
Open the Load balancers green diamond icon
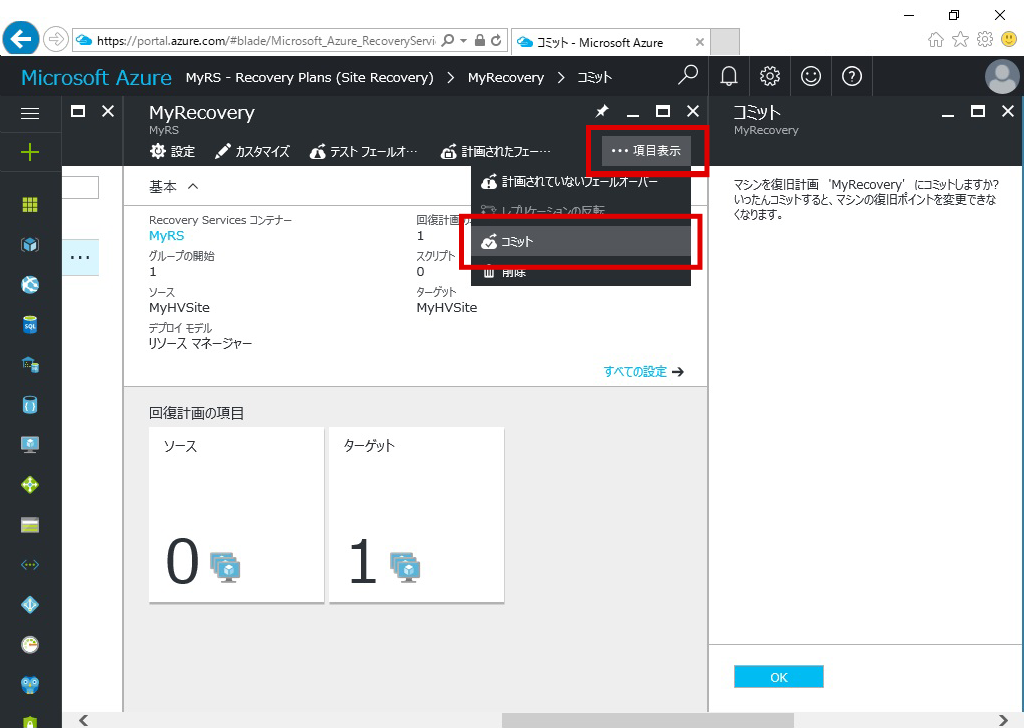pyautogui.click(x=30, y=484)
